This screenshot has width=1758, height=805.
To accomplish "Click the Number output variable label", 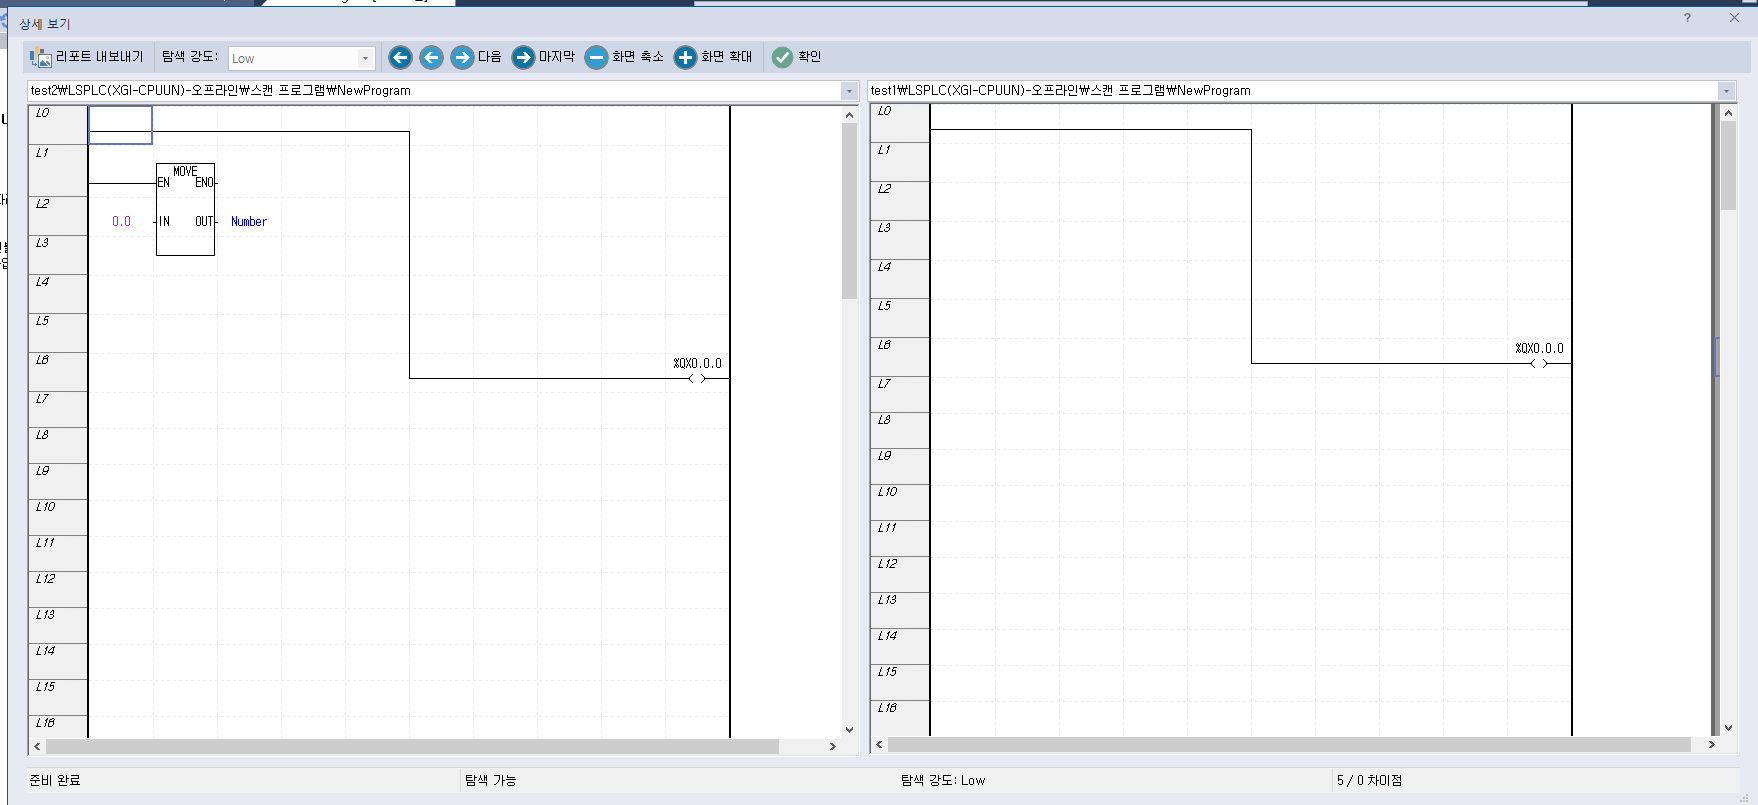I will [x=249, y=222].
